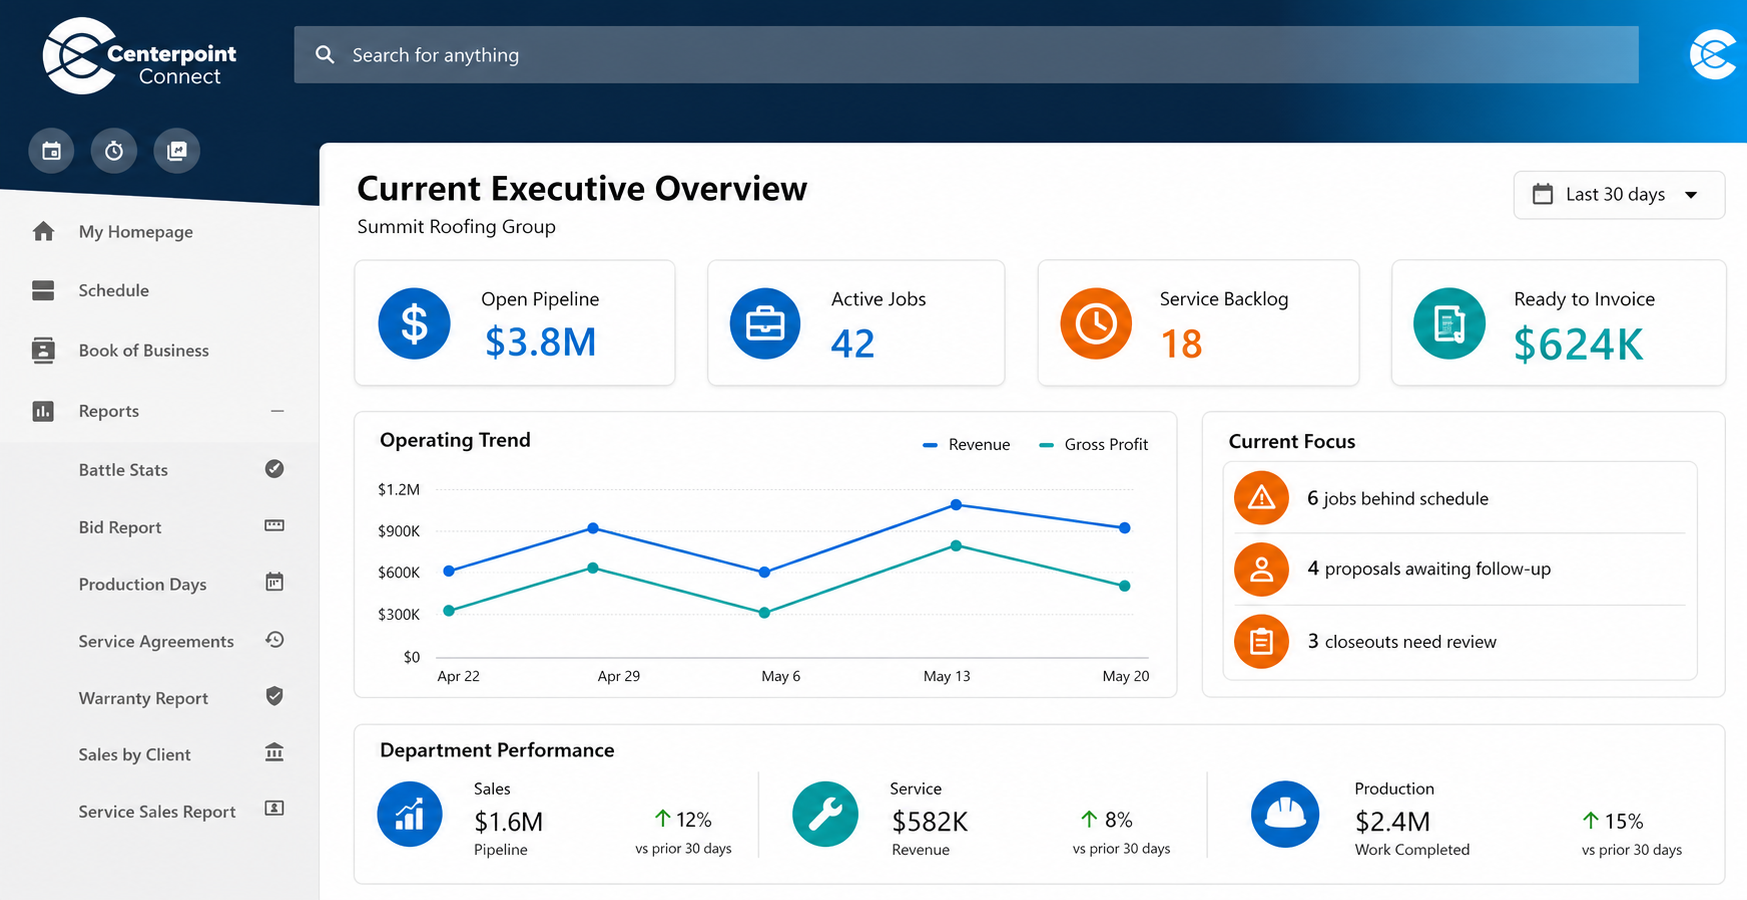This screenshot has height=900, width=1747.
Task: Open the Schedule menu item
Action: point(114,291)
